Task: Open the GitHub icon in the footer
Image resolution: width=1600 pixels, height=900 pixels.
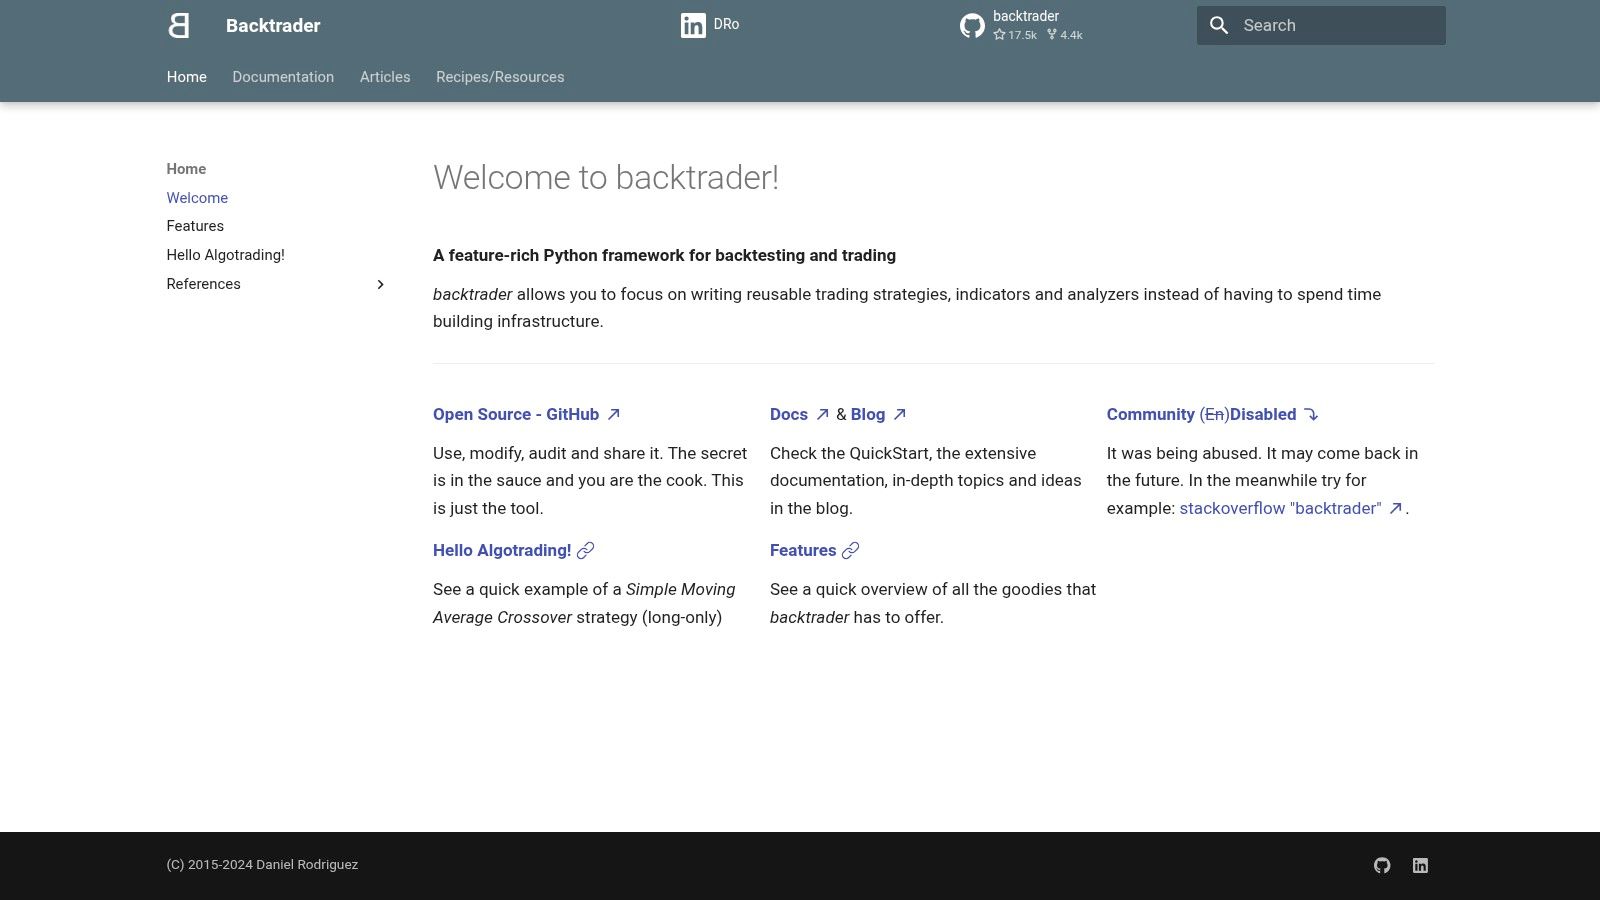Action: (1382, 866)
